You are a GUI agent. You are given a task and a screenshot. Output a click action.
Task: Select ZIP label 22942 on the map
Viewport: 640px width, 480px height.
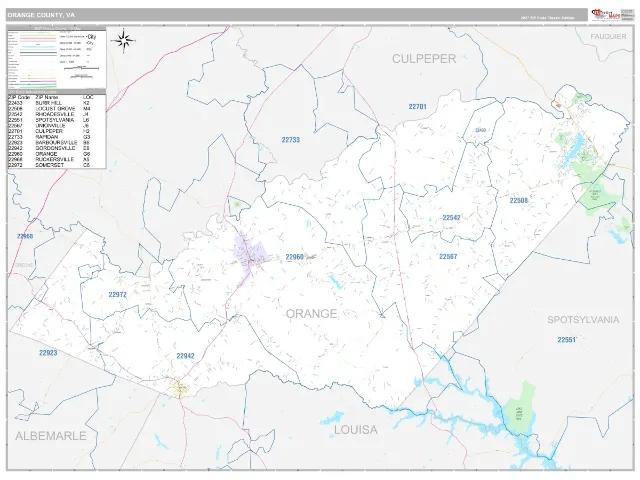[x=185, y=356]
